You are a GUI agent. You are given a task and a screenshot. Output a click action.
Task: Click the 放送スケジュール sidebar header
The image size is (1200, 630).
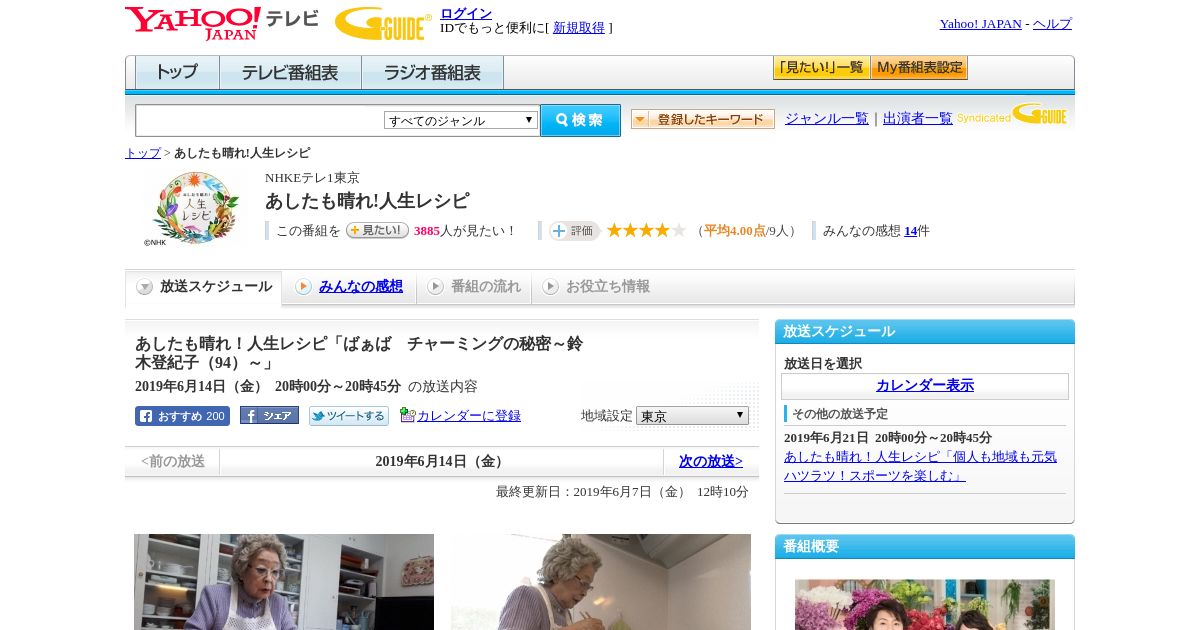tap(925, 331)
